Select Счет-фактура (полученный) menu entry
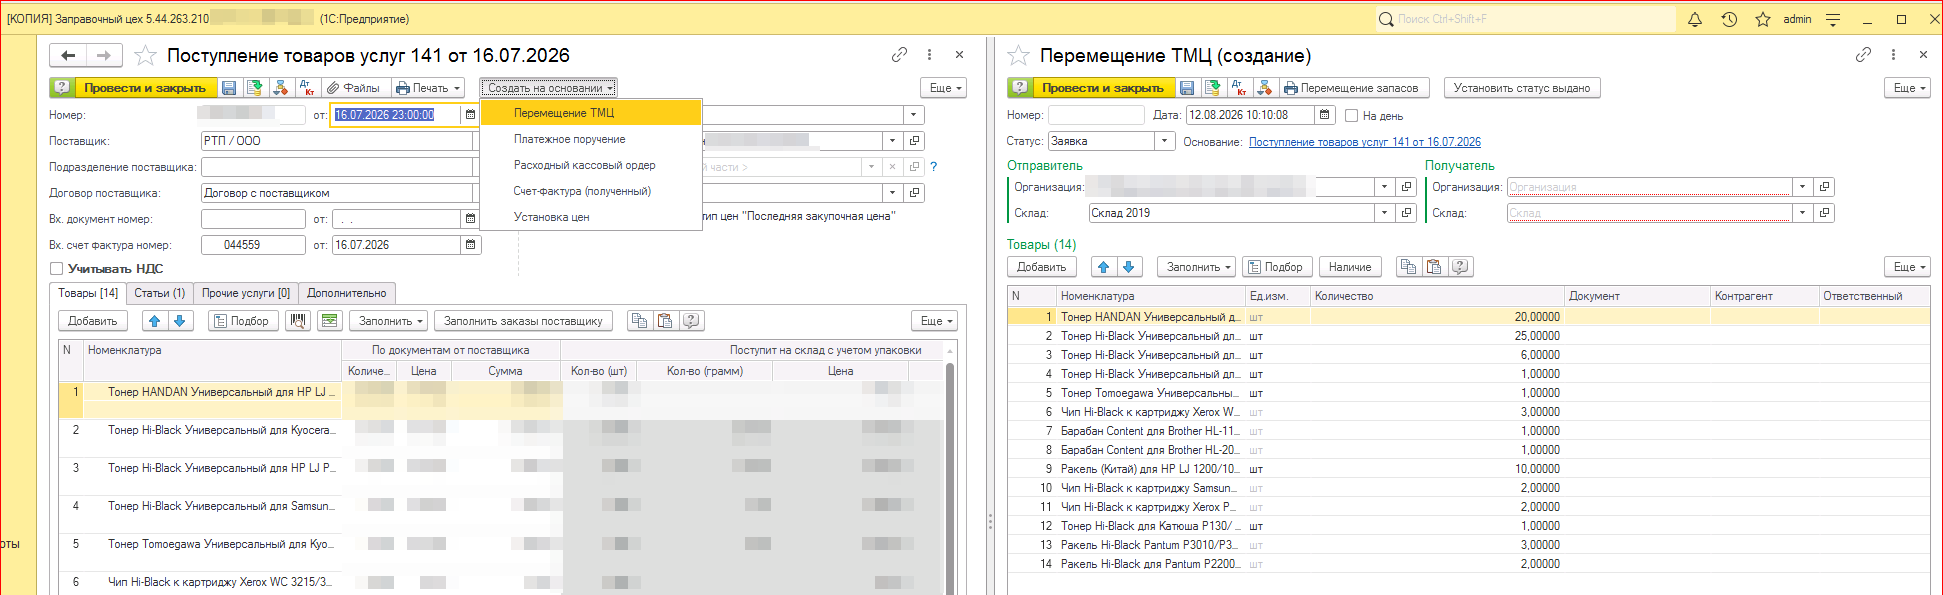Viewport: 1943px width, 595px height. coord(590,191)
